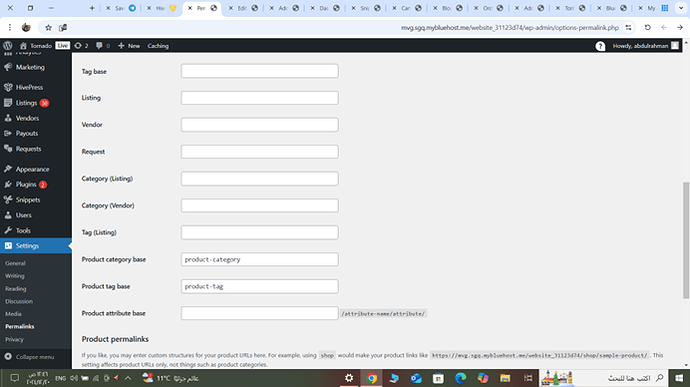Go to Plugins in the sidebar
Viewport: 690px width, 387px height.
point(26,184)
